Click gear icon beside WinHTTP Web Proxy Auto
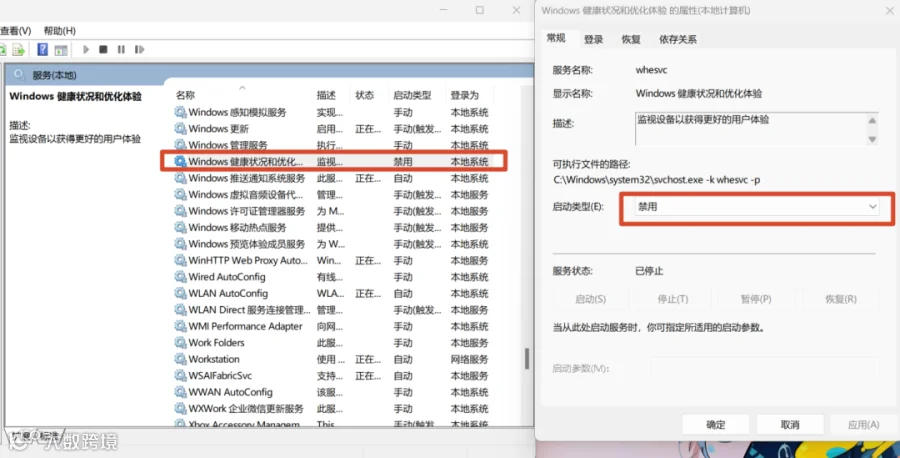This screenshot has height=458, width=900. tap(180, 261)
